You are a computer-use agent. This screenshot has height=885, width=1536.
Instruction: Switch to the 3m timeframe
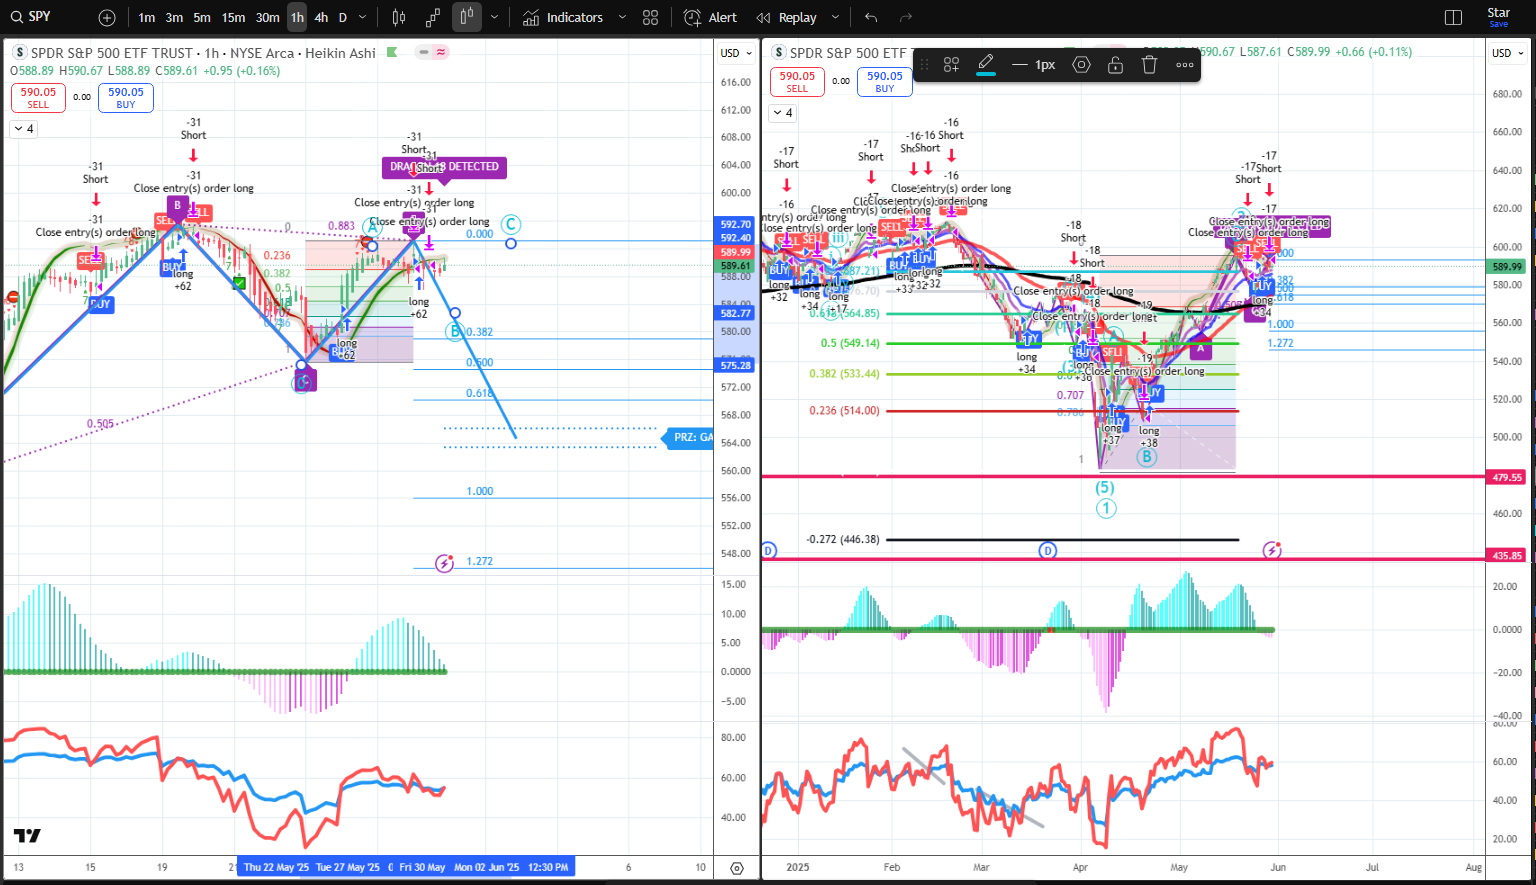(x=174, y=18)
